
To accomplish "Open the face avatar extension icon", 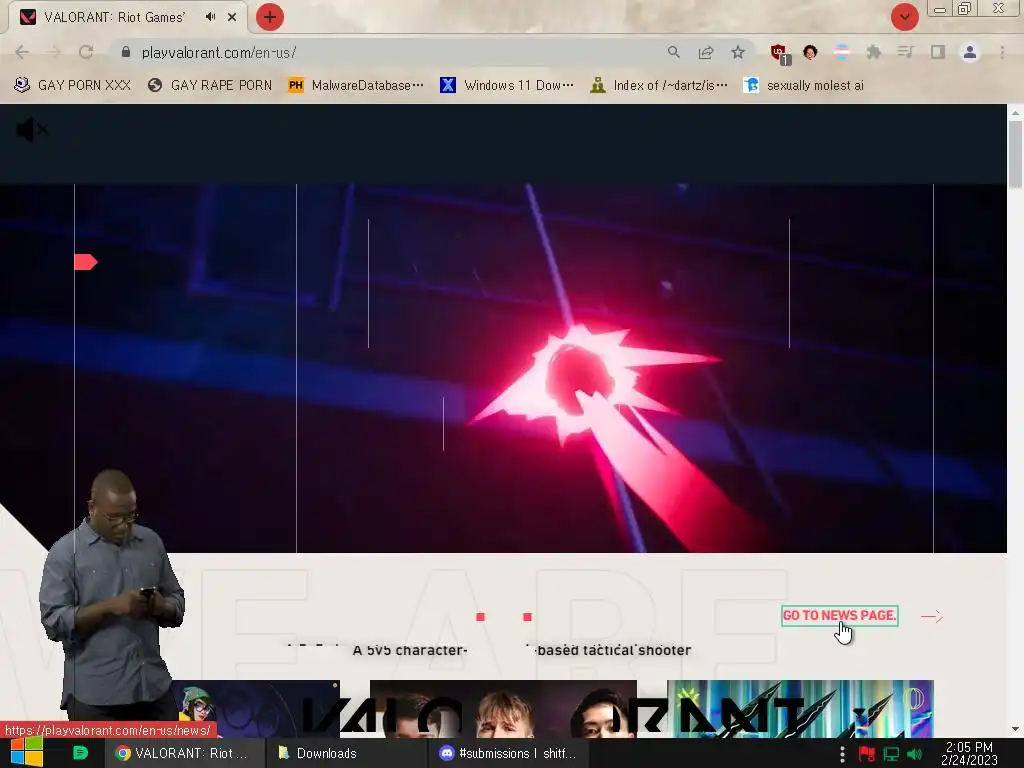I will 810,52.
